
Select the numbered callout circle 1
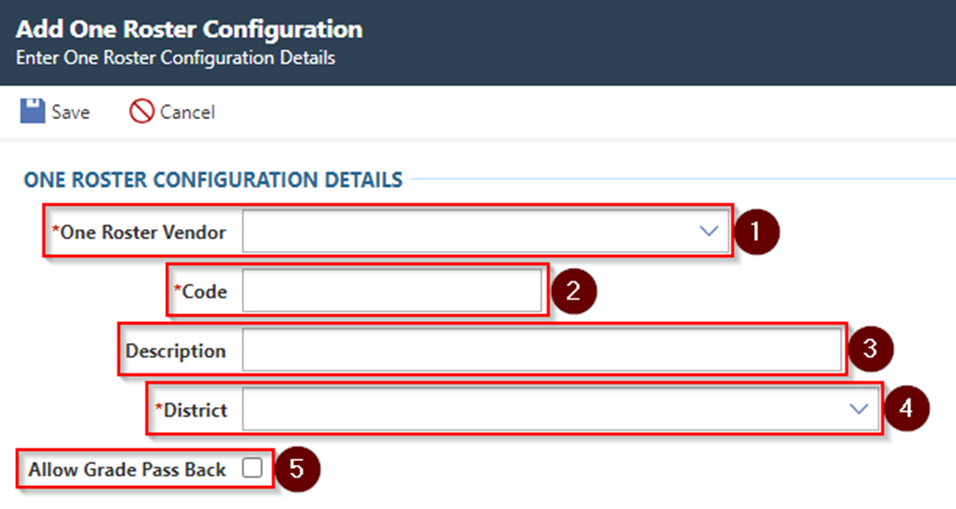click(756, 232)
